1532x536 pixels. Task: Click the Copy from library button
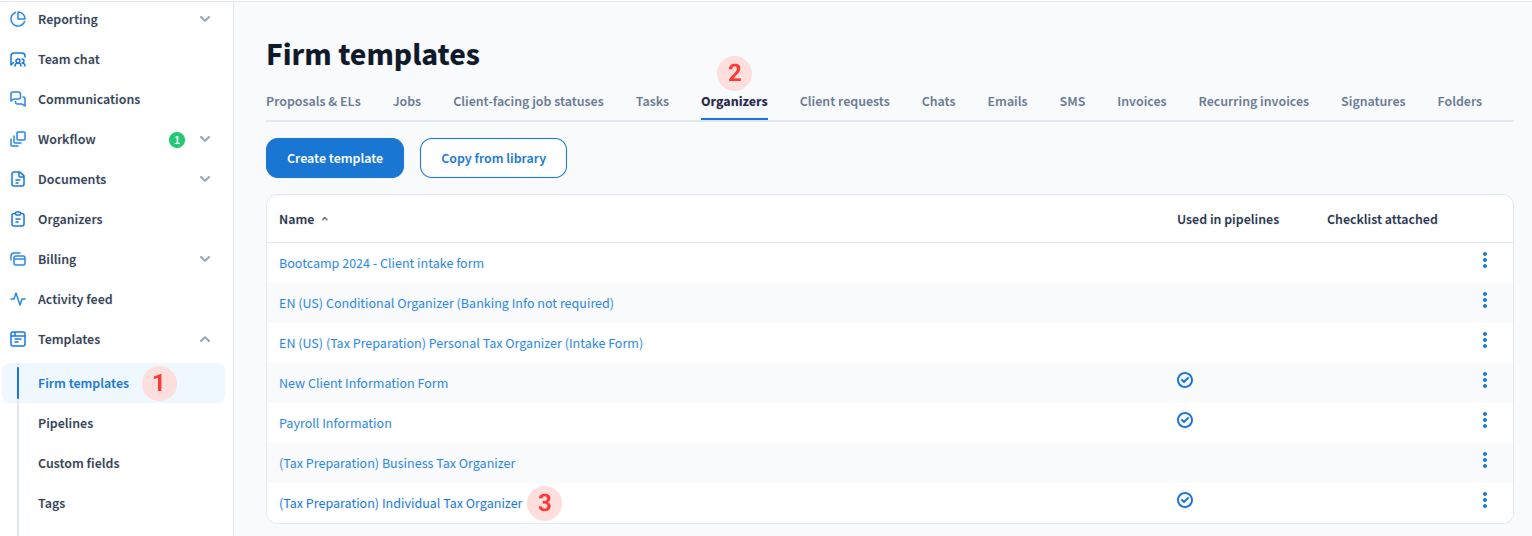point(493,158)
